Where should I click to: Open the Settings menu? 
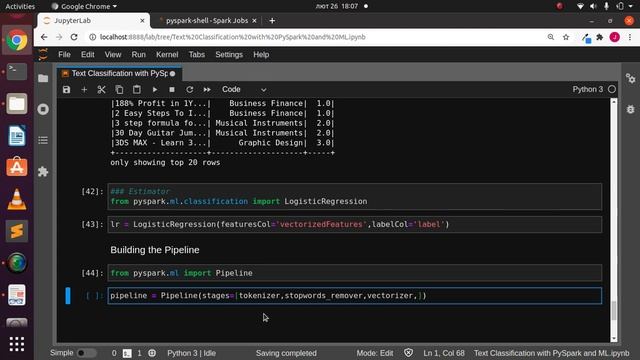point(229,55)
